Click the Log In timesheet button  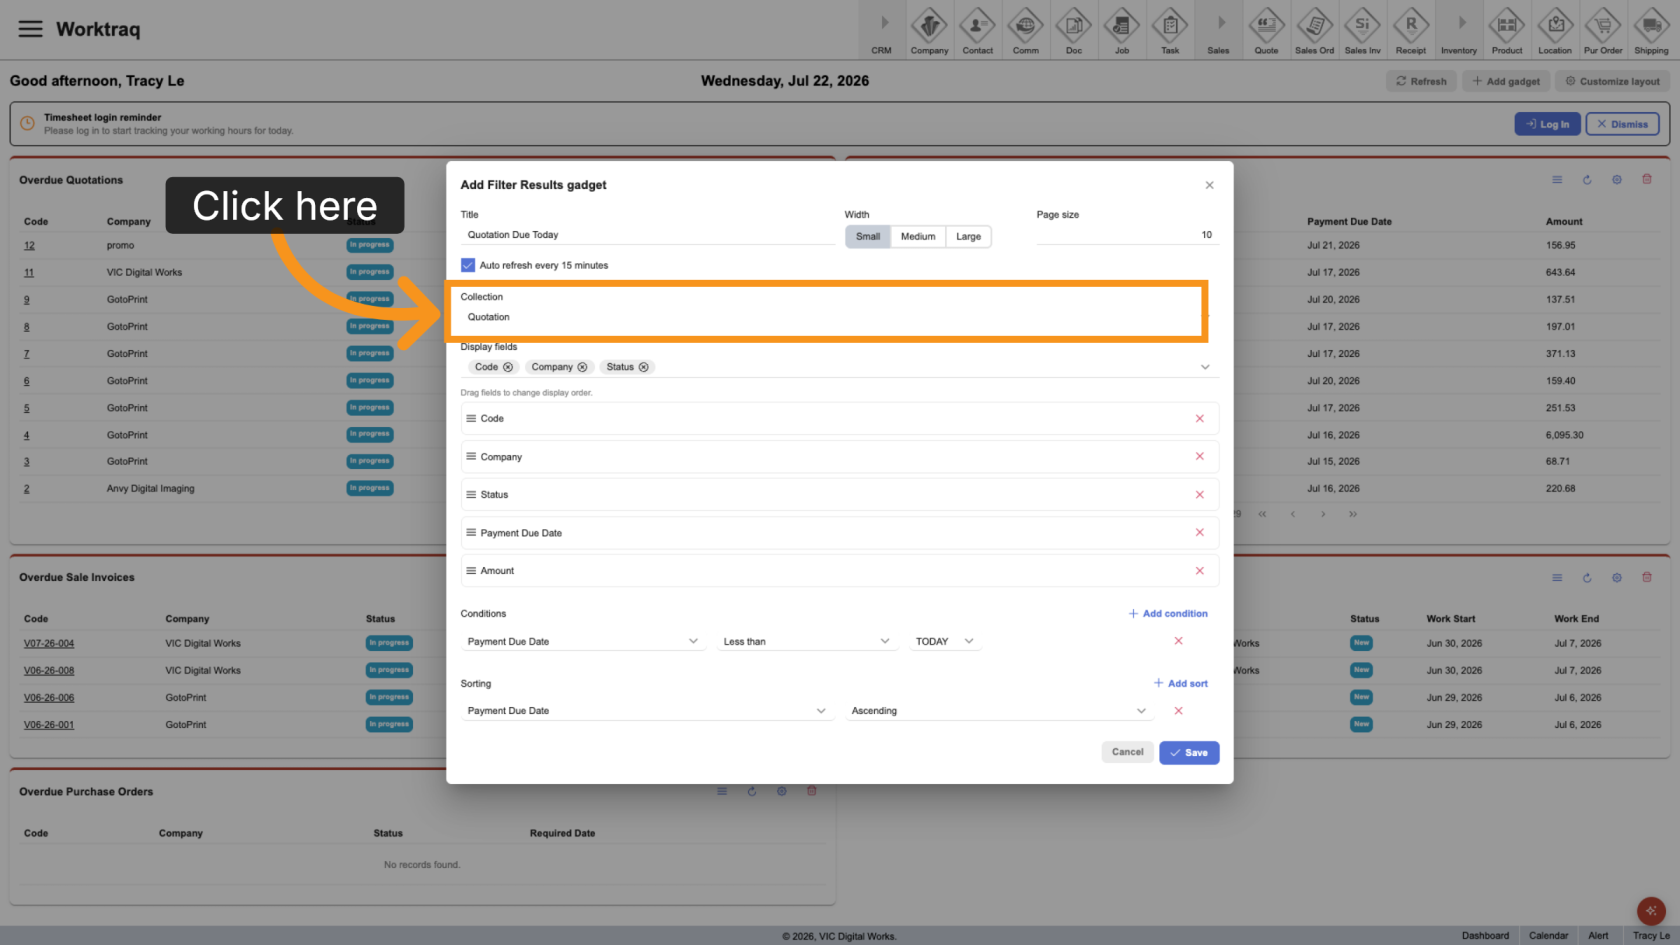(1547, 124)
